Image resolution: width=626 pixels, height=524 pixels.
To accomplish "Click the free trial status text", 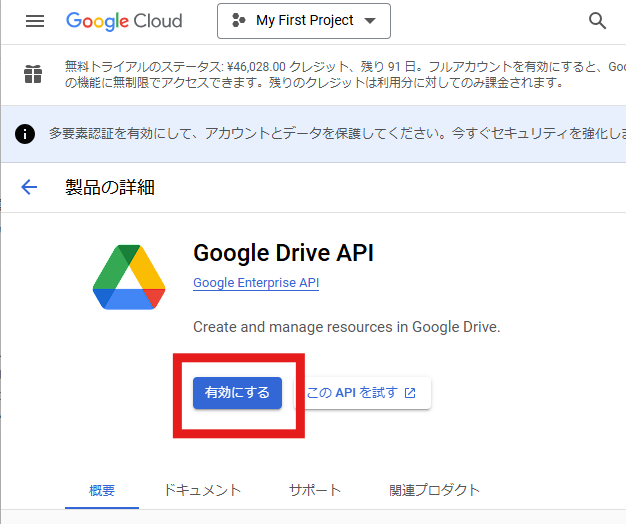I will click(x=345, y=74).
